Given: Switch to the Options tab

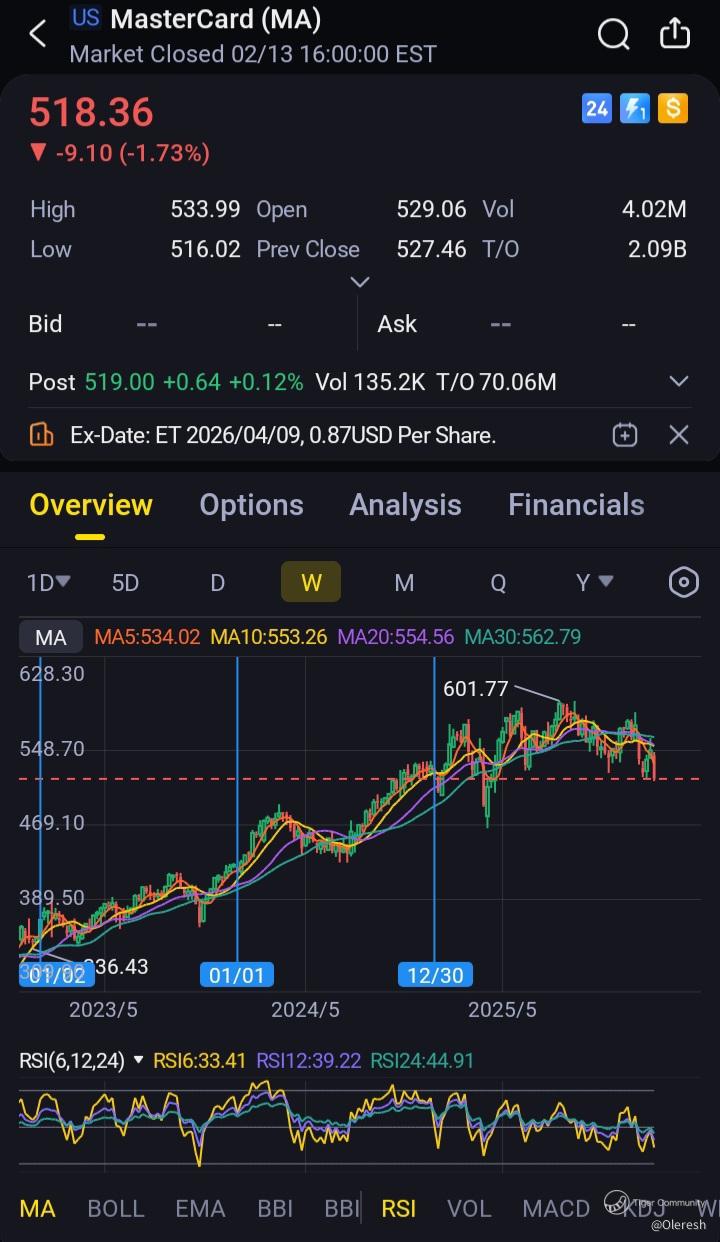Looking at the screenshot, I should tap(251, 505).
